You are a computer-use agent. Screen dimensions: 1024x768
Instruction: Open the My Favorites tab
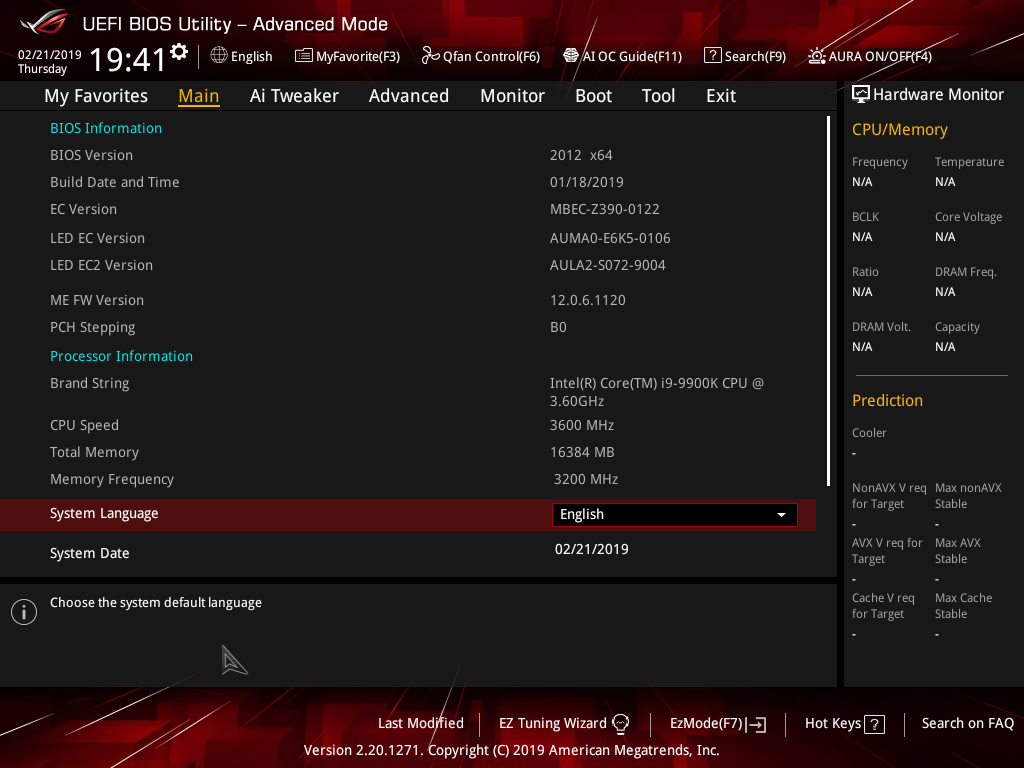(x=96, y=96)
